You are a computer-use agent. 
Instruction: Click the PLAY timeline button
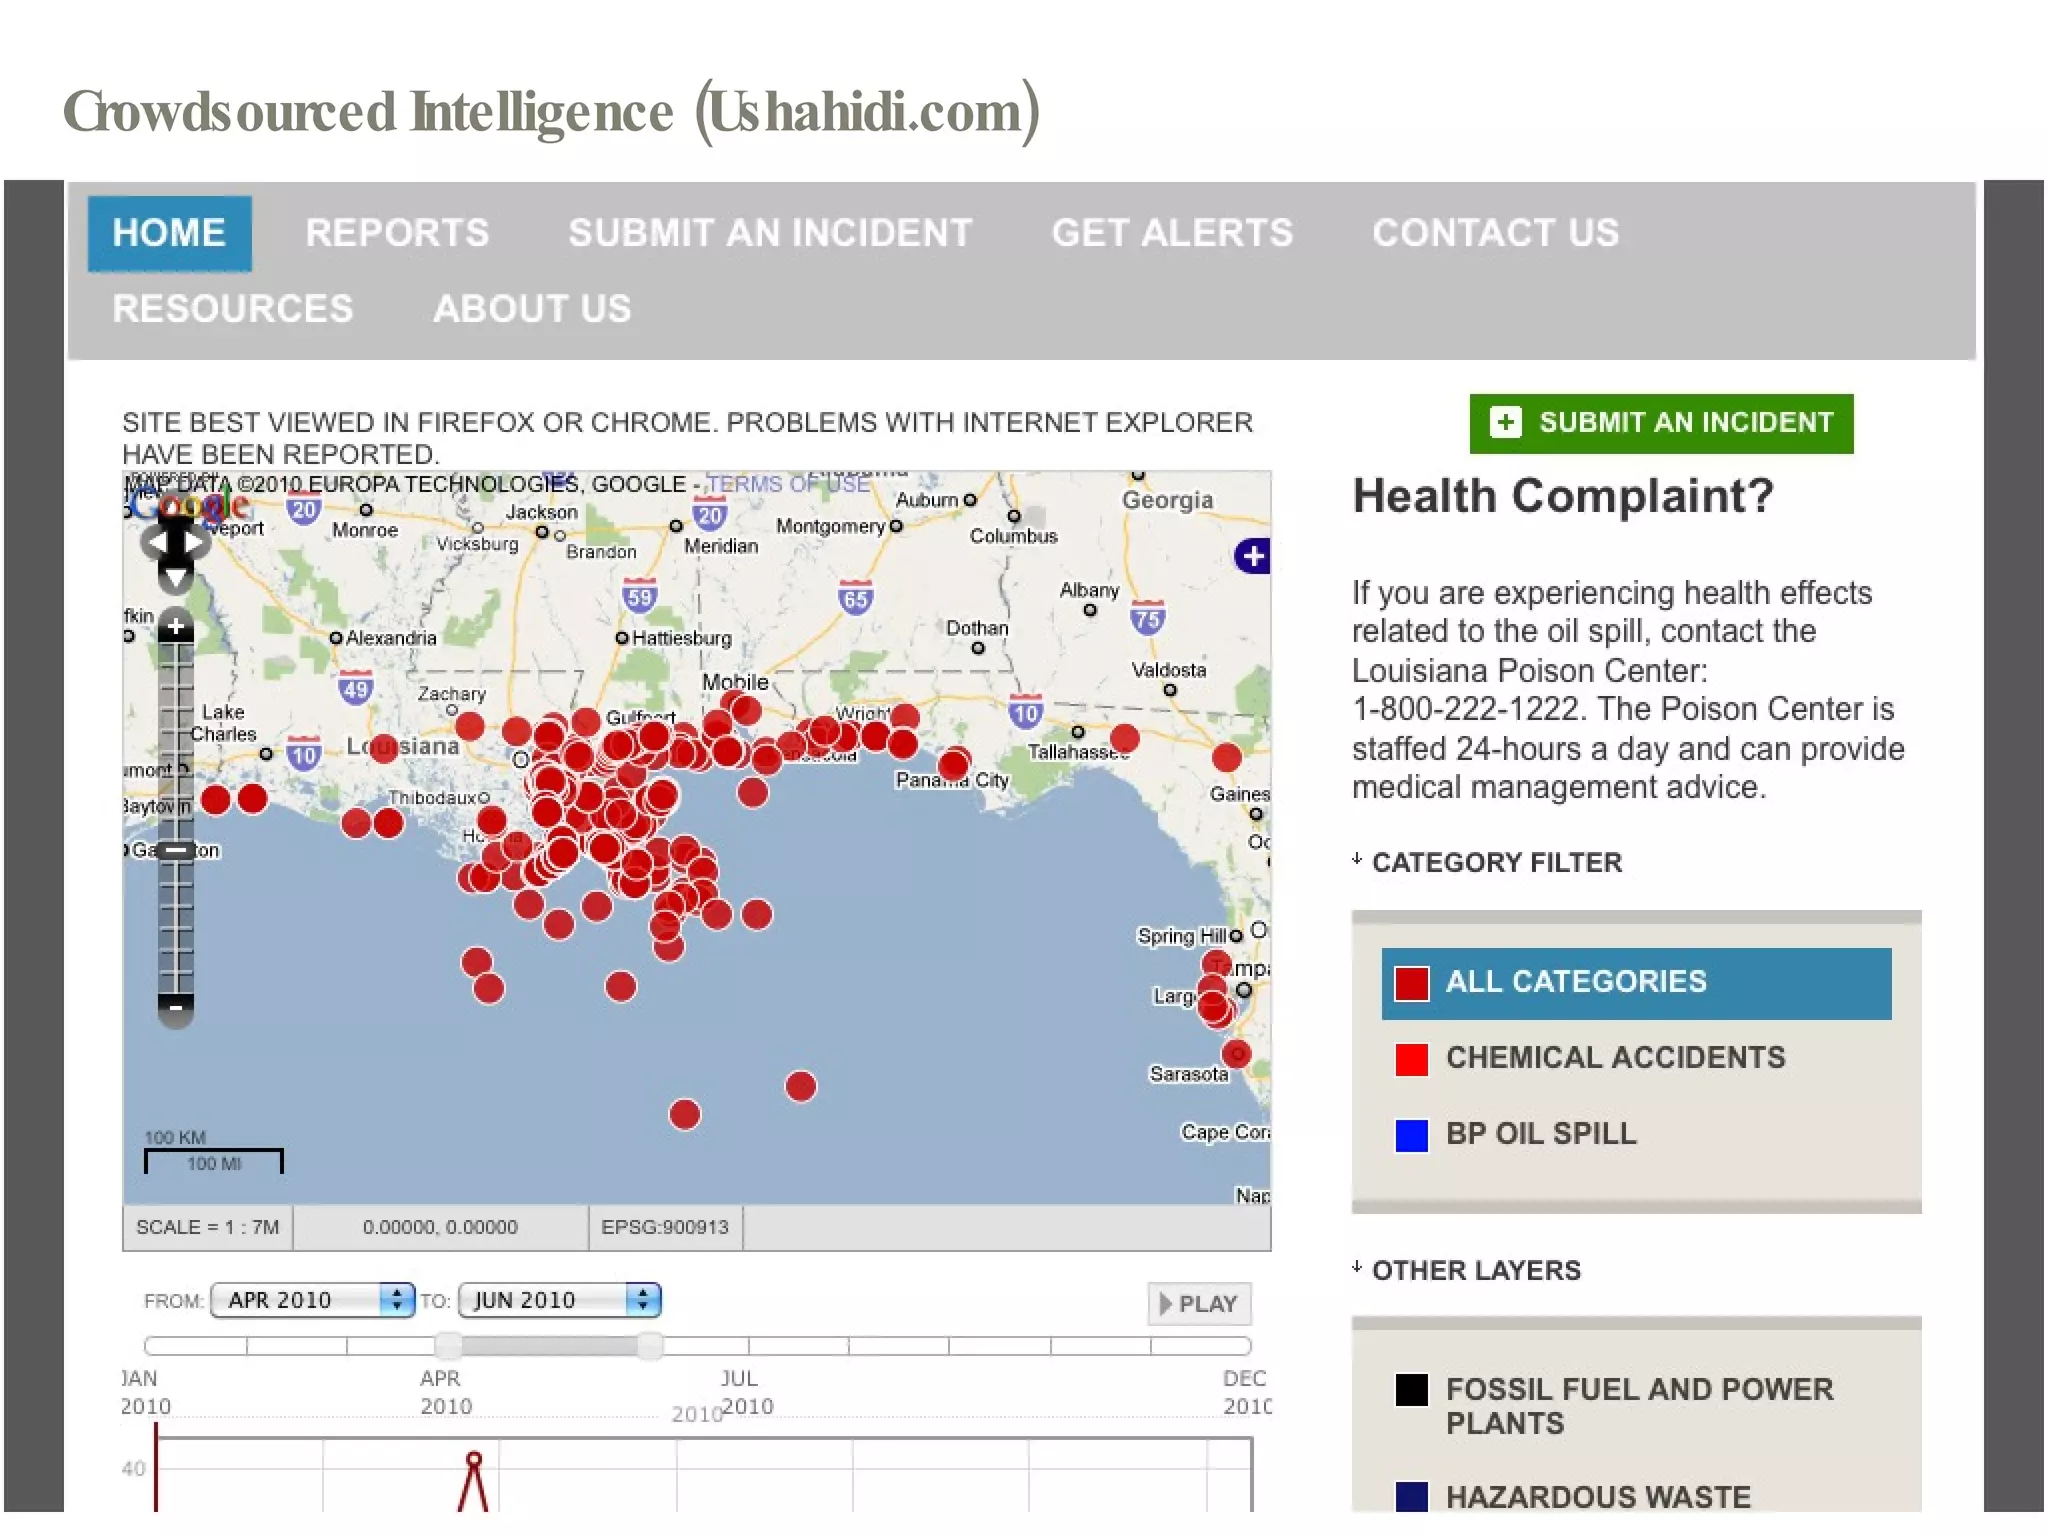(1199, 1304)
